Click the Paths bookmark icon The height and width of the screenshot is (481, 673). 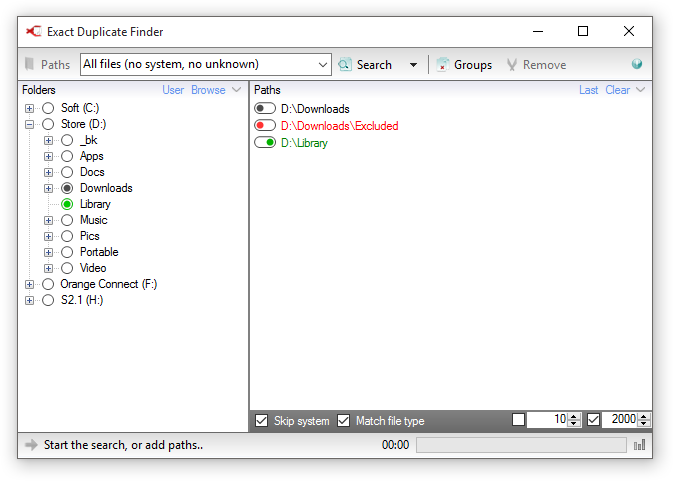click(29, 64)
